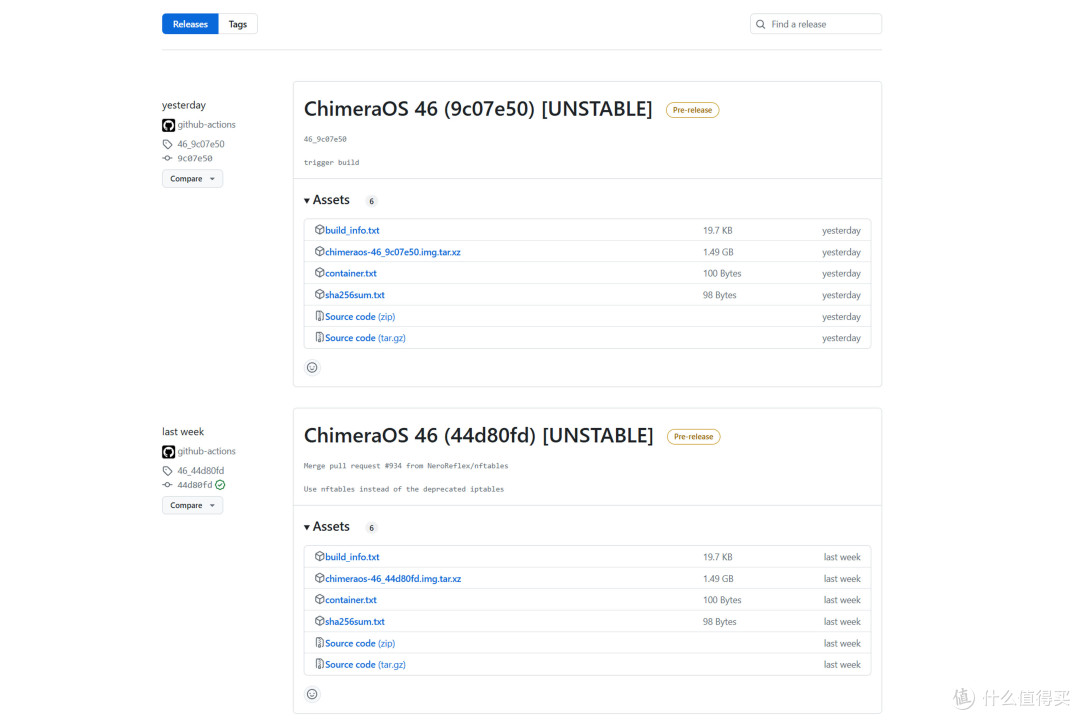The width and height of the screenshot is (1080, 720).
Task: Open the Compare dropdown for release 44d80fd
Action: [192, 505]
